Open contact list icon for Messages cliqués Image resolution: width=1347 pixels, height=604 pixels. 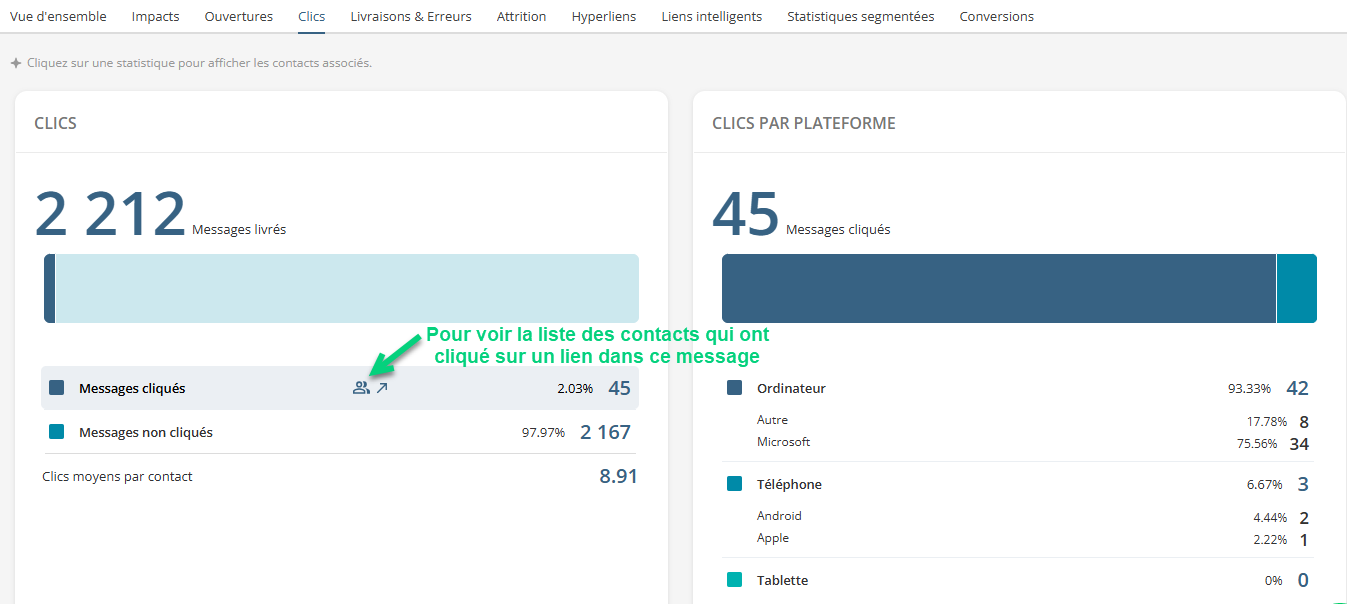coord(361,388)
